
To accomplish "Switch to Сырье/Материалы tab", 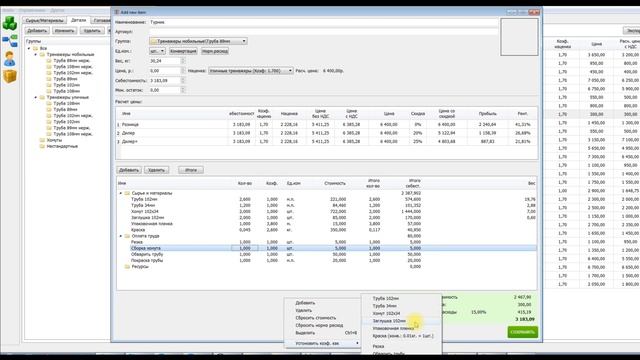I will pyautogui.click(x=44, y=20).
